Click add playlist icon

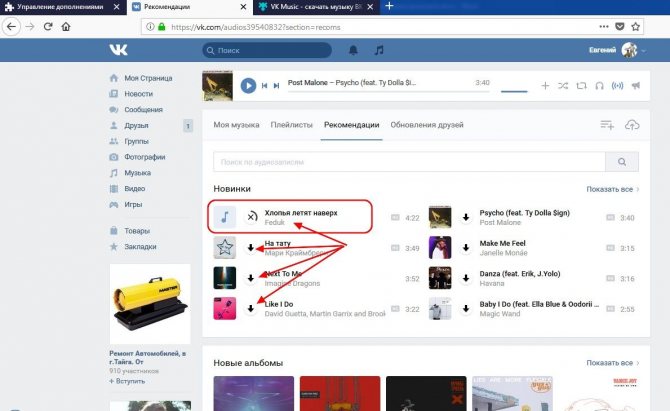click(606, 125)
